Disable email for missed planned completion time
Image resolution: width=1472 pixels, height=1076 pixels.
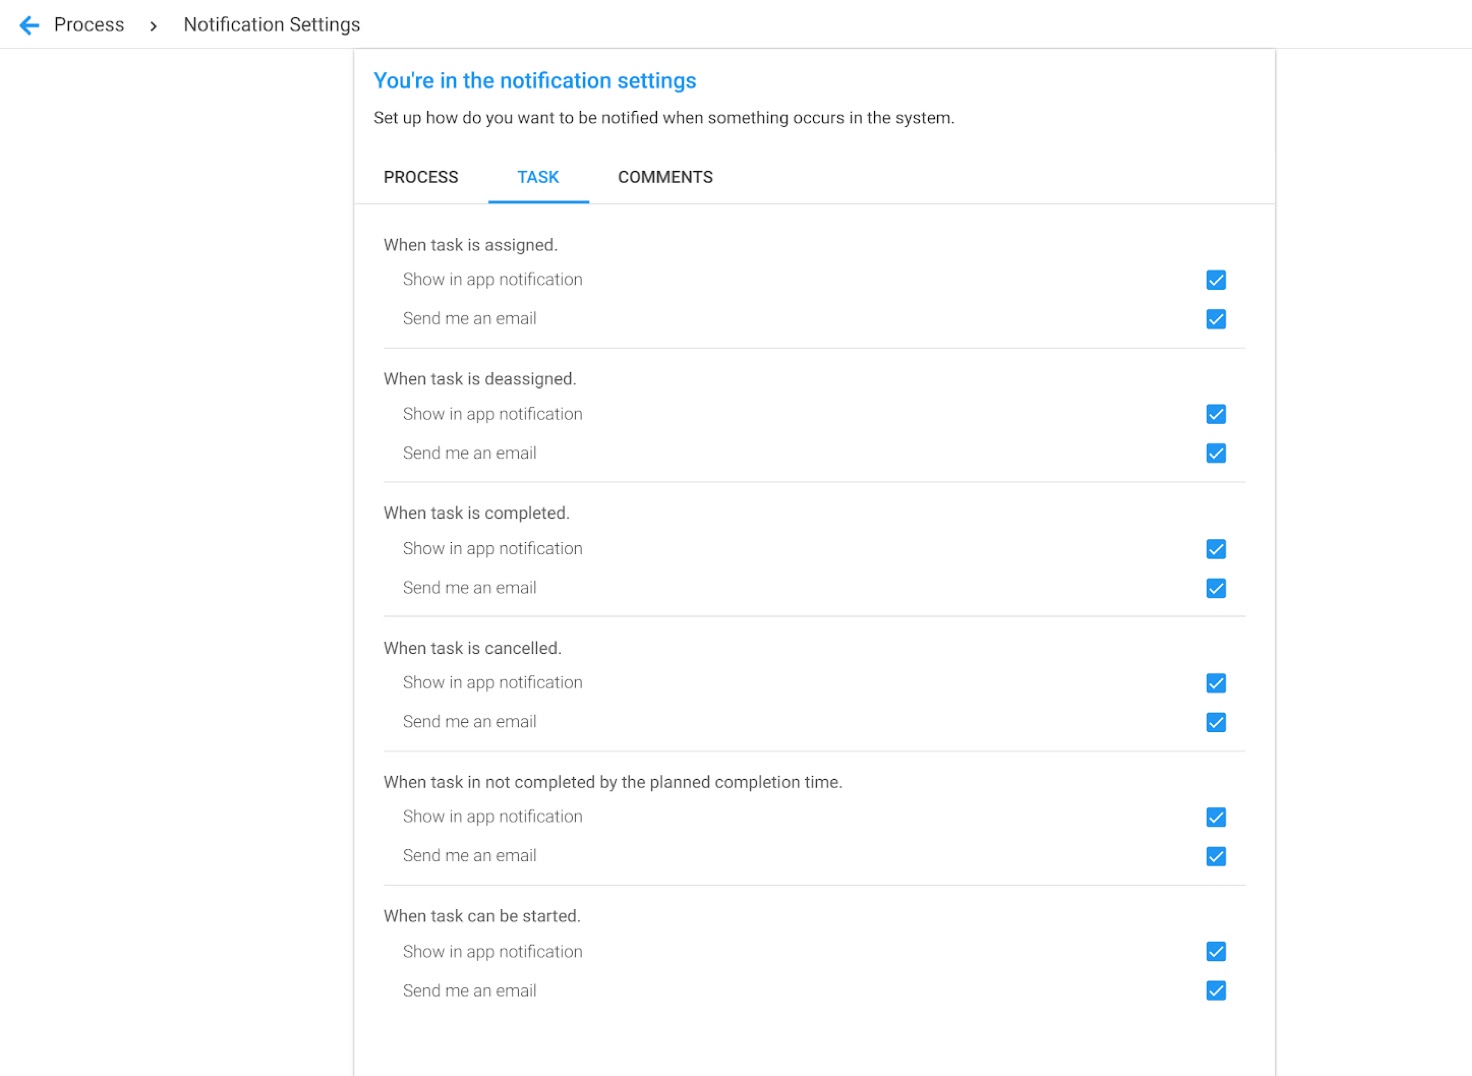(x=1216, y=856)
